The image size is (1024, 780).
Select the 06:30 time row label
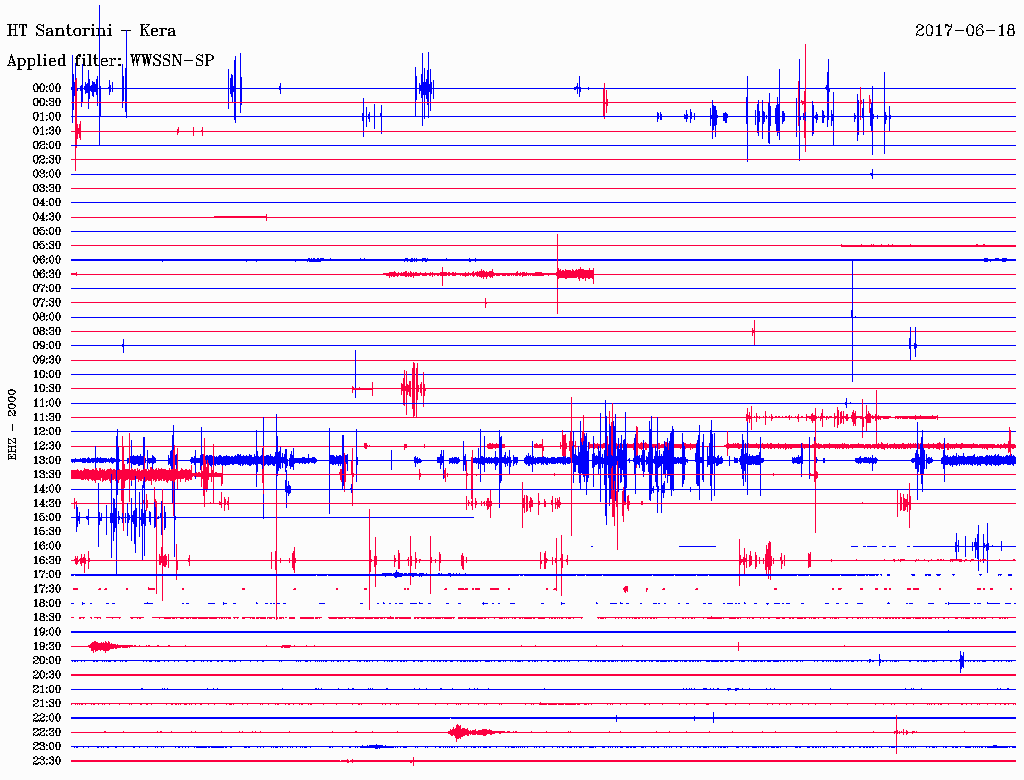click(47, 274)
